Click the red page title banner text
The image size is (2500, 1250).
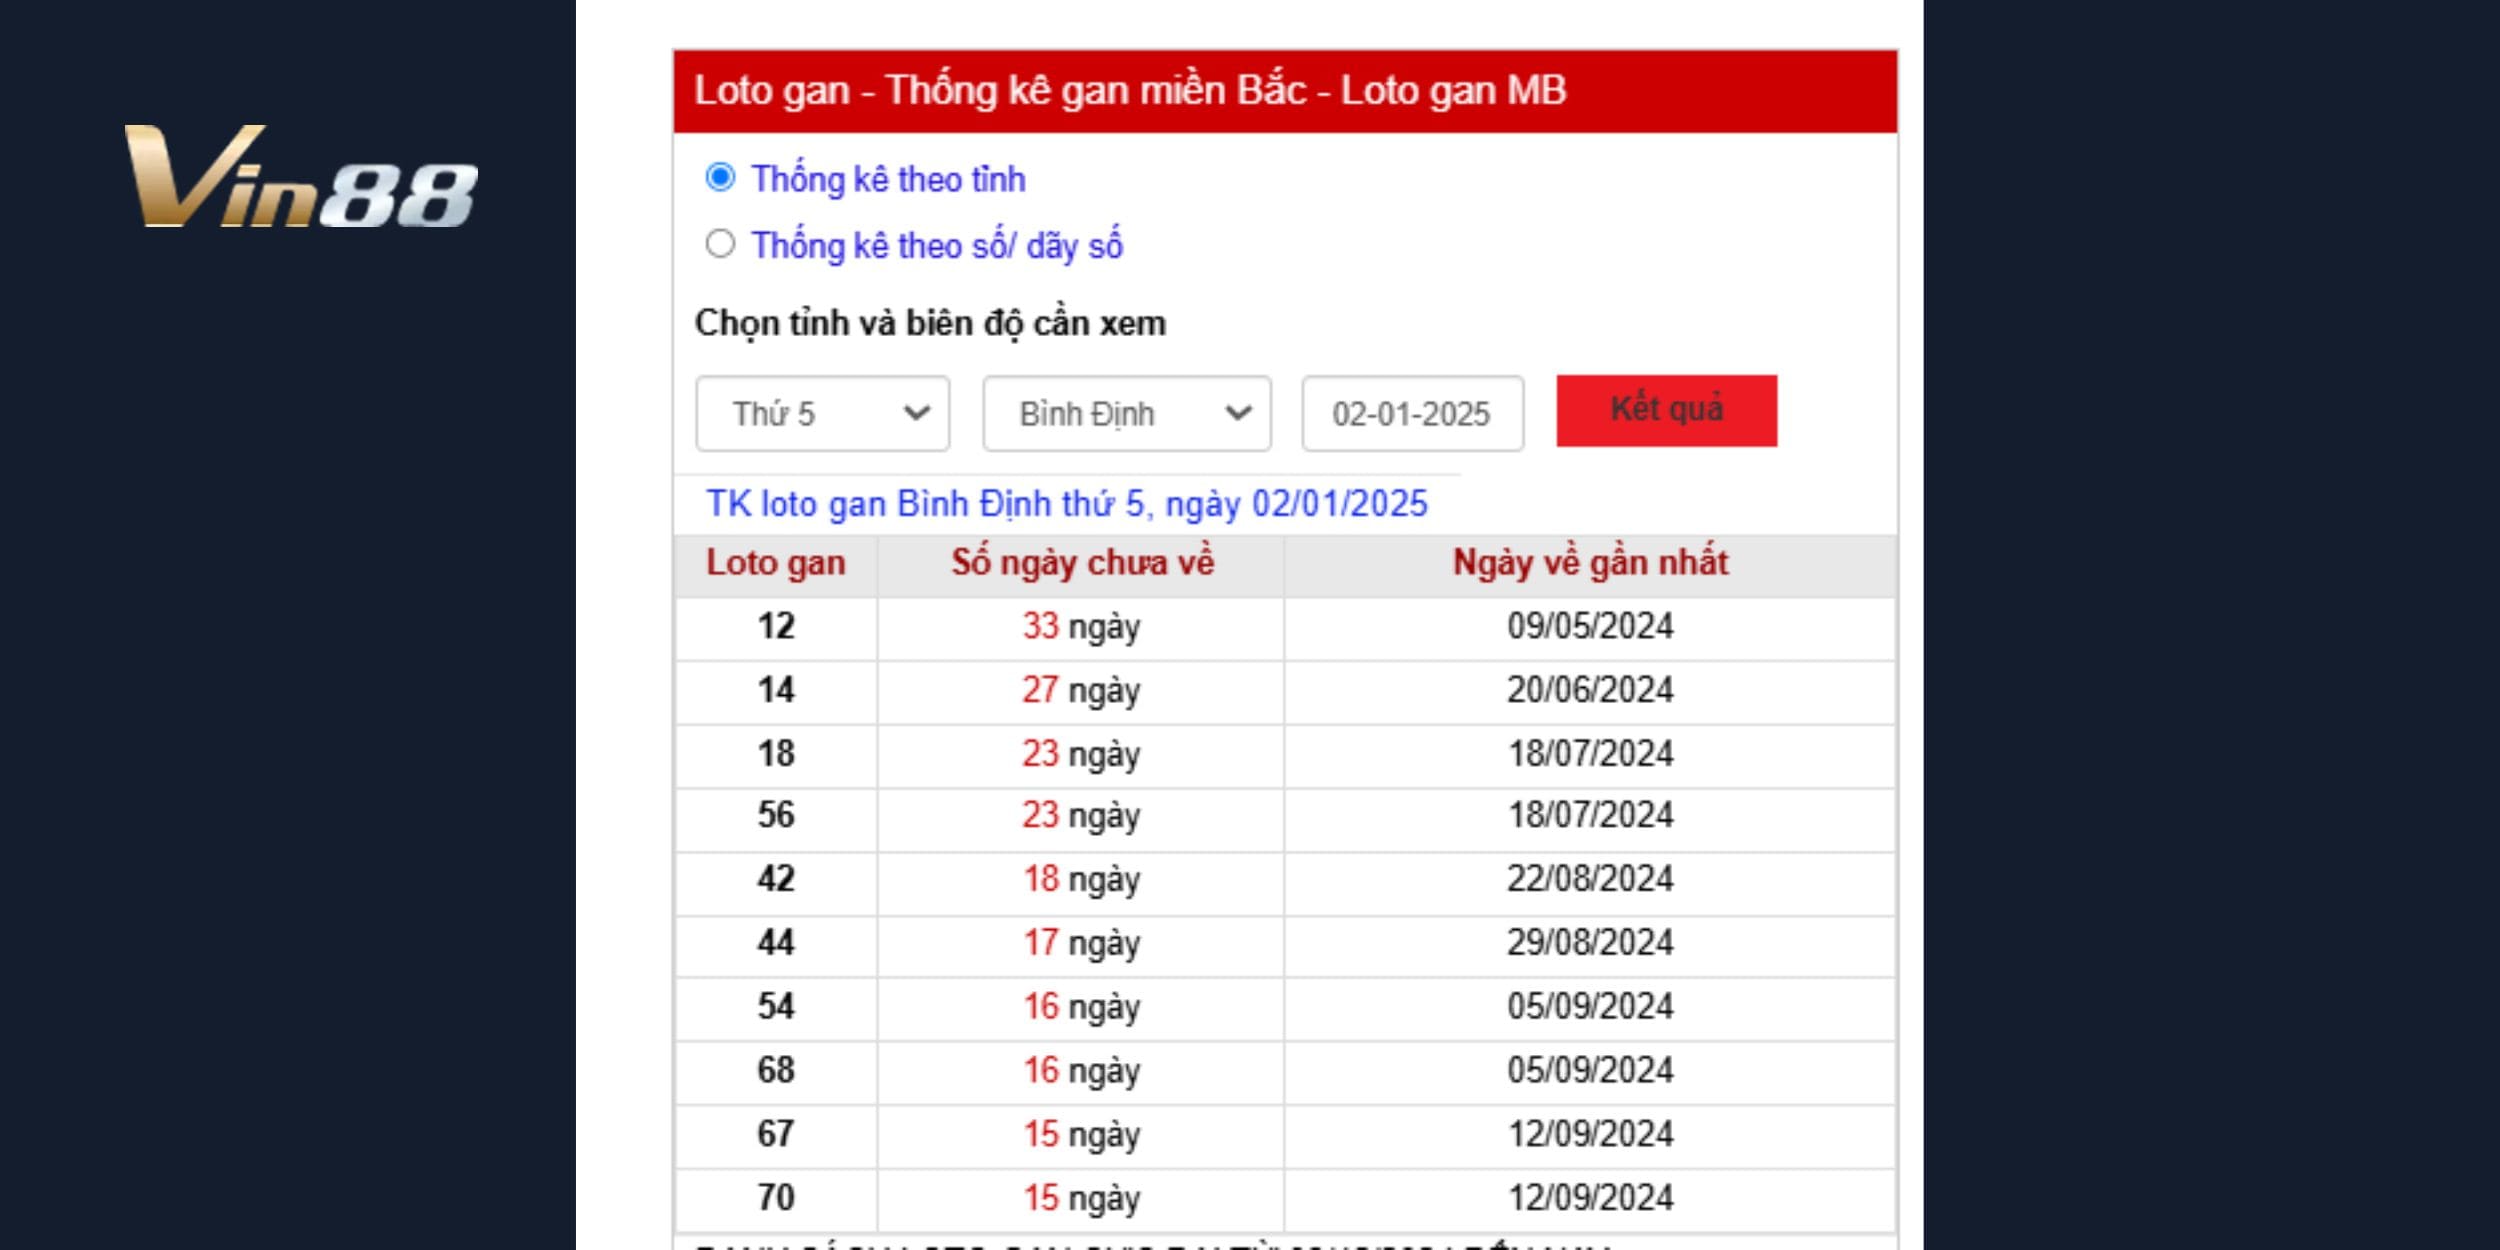pos(1130,90)
